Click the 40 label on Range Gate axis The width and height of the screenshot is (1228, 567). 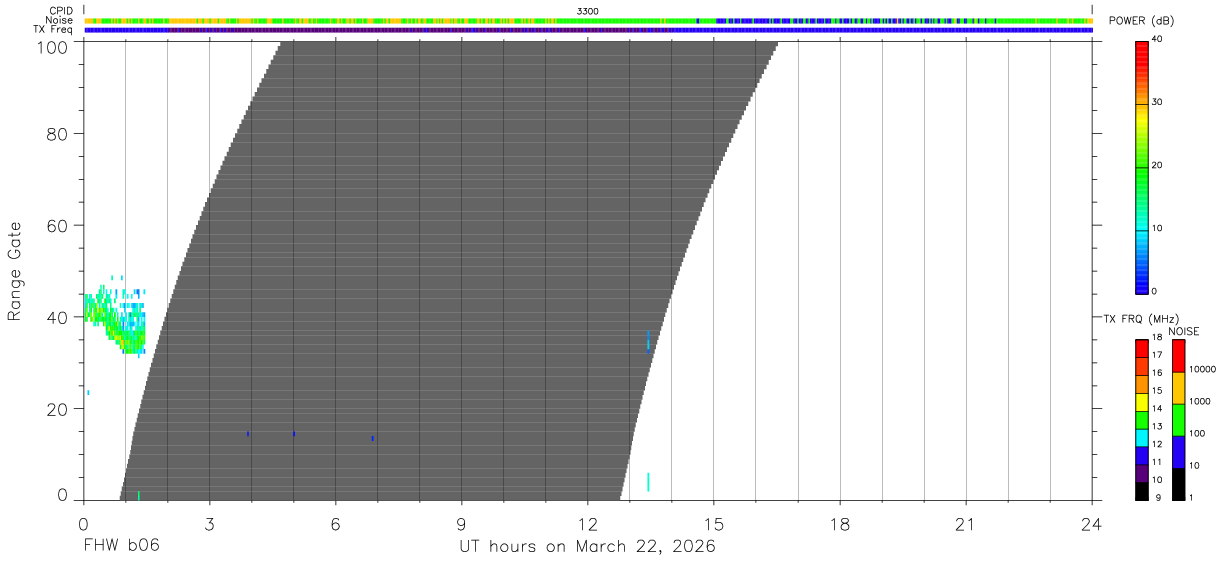[x=58, y=317]
